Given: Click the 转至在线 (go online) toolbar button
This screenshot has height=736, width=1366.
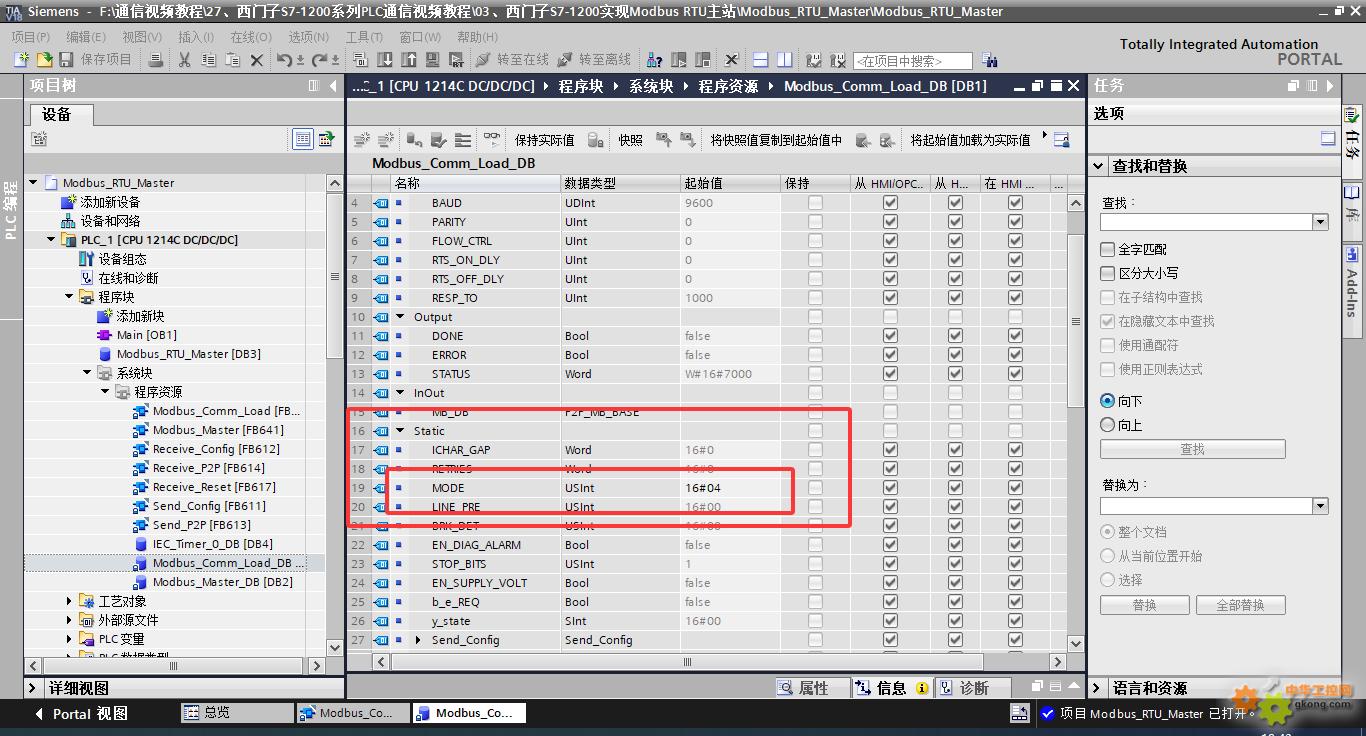Looking at the screenshot, I should pyautogui.click(x=512, y=60).
